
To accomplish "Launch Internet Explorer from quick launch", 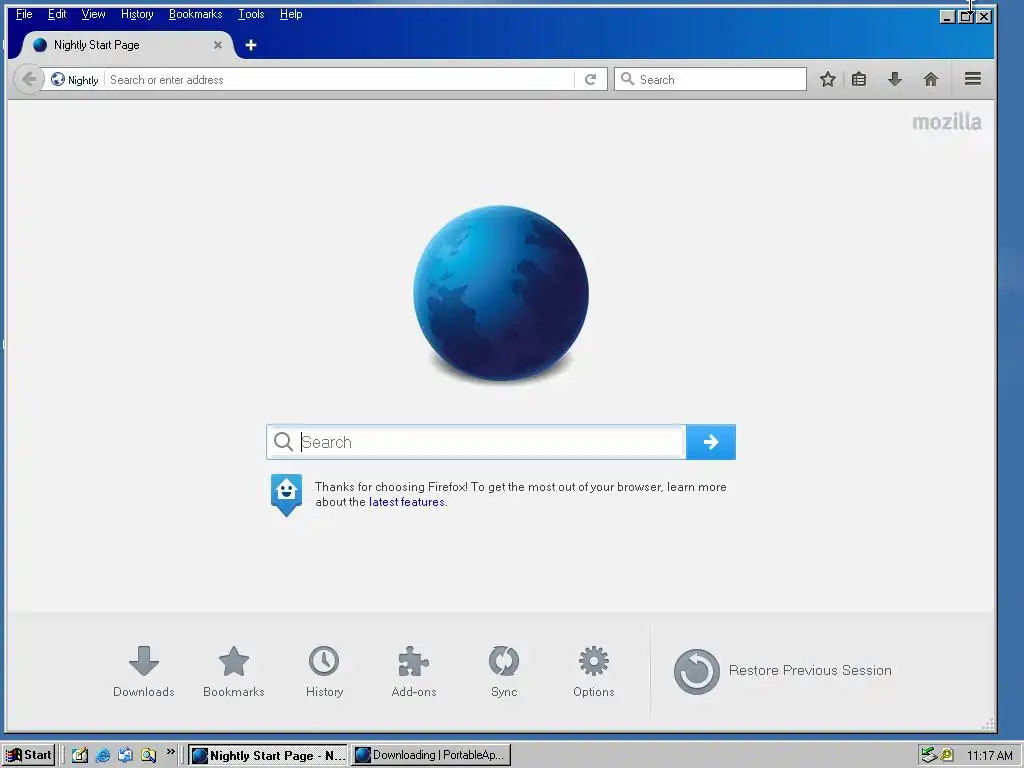I will tap(103, 755).
